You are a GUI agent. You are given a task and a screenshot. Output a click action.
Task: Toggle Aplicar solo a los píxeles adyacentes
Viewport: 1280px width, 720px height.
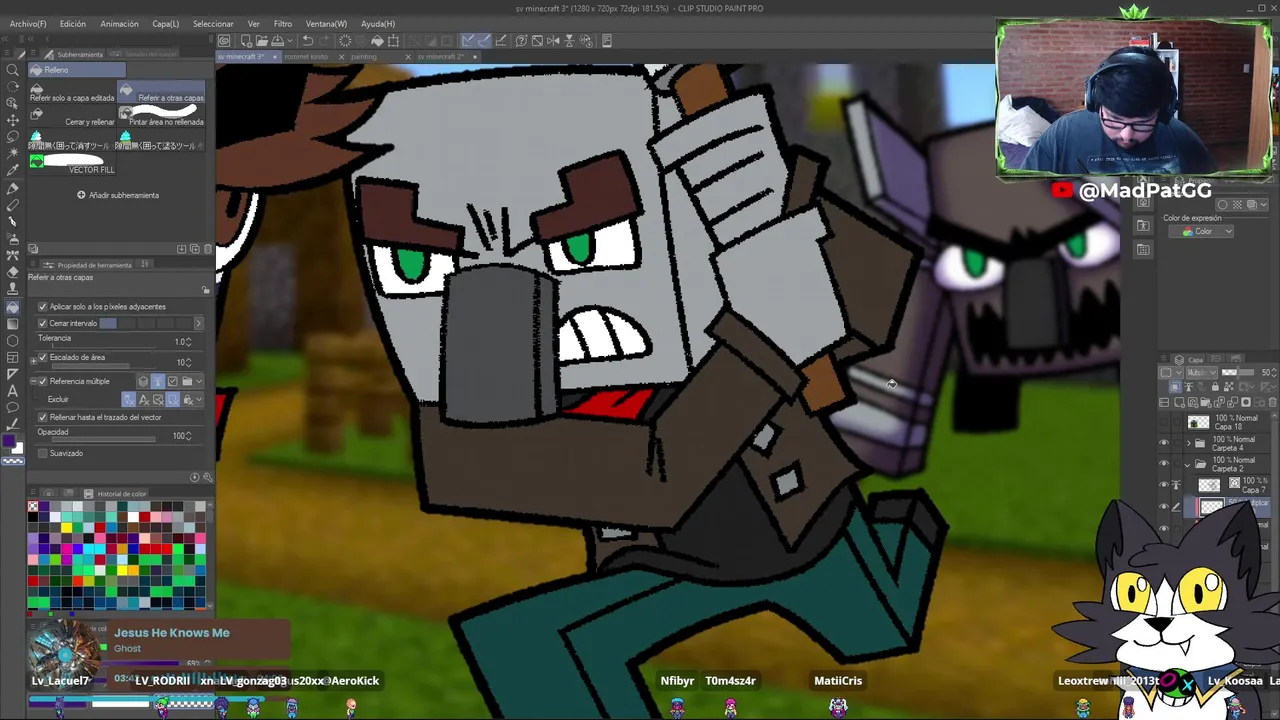tap(42, 307)
